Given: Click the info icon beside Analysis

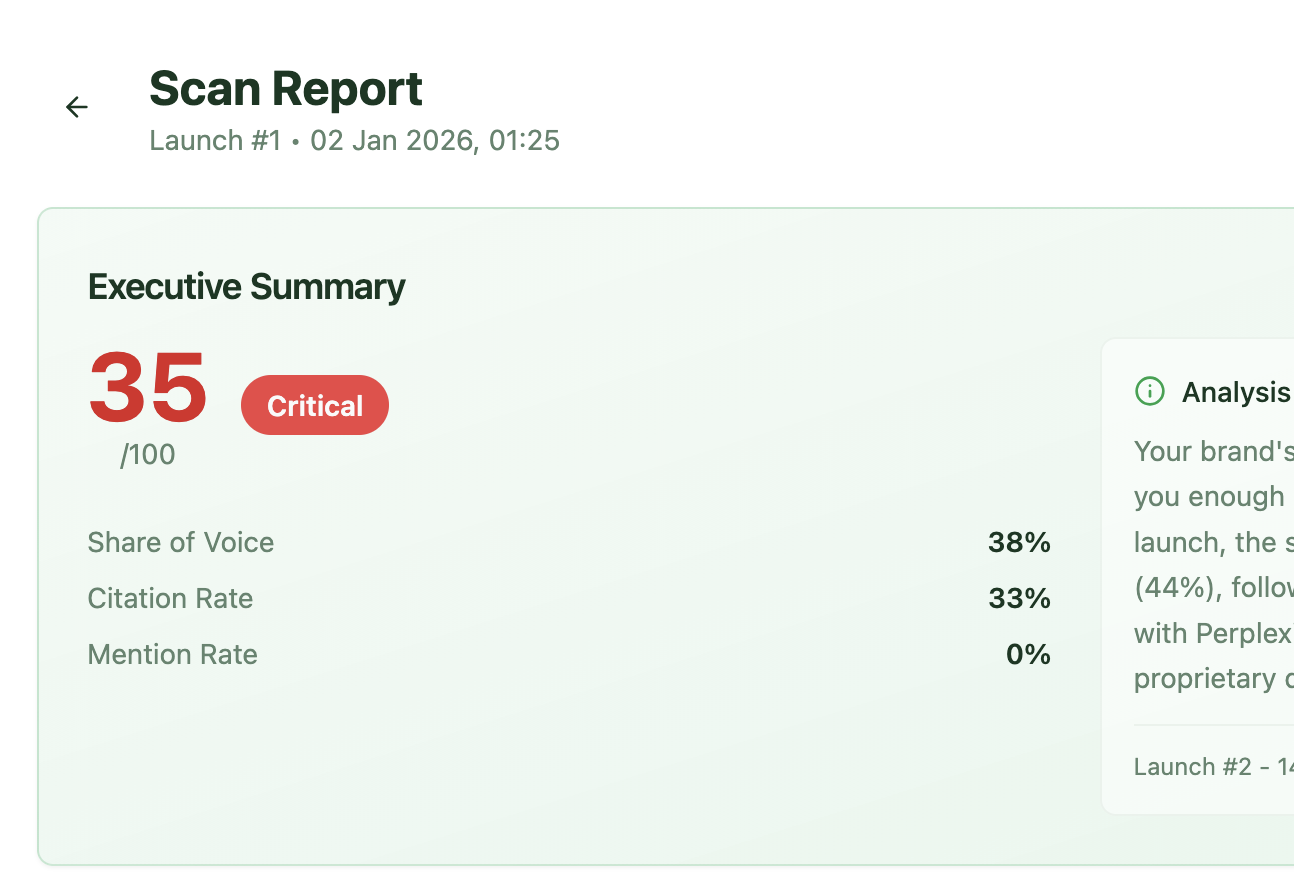Looking at the screenshot, I should [1149, 391].
